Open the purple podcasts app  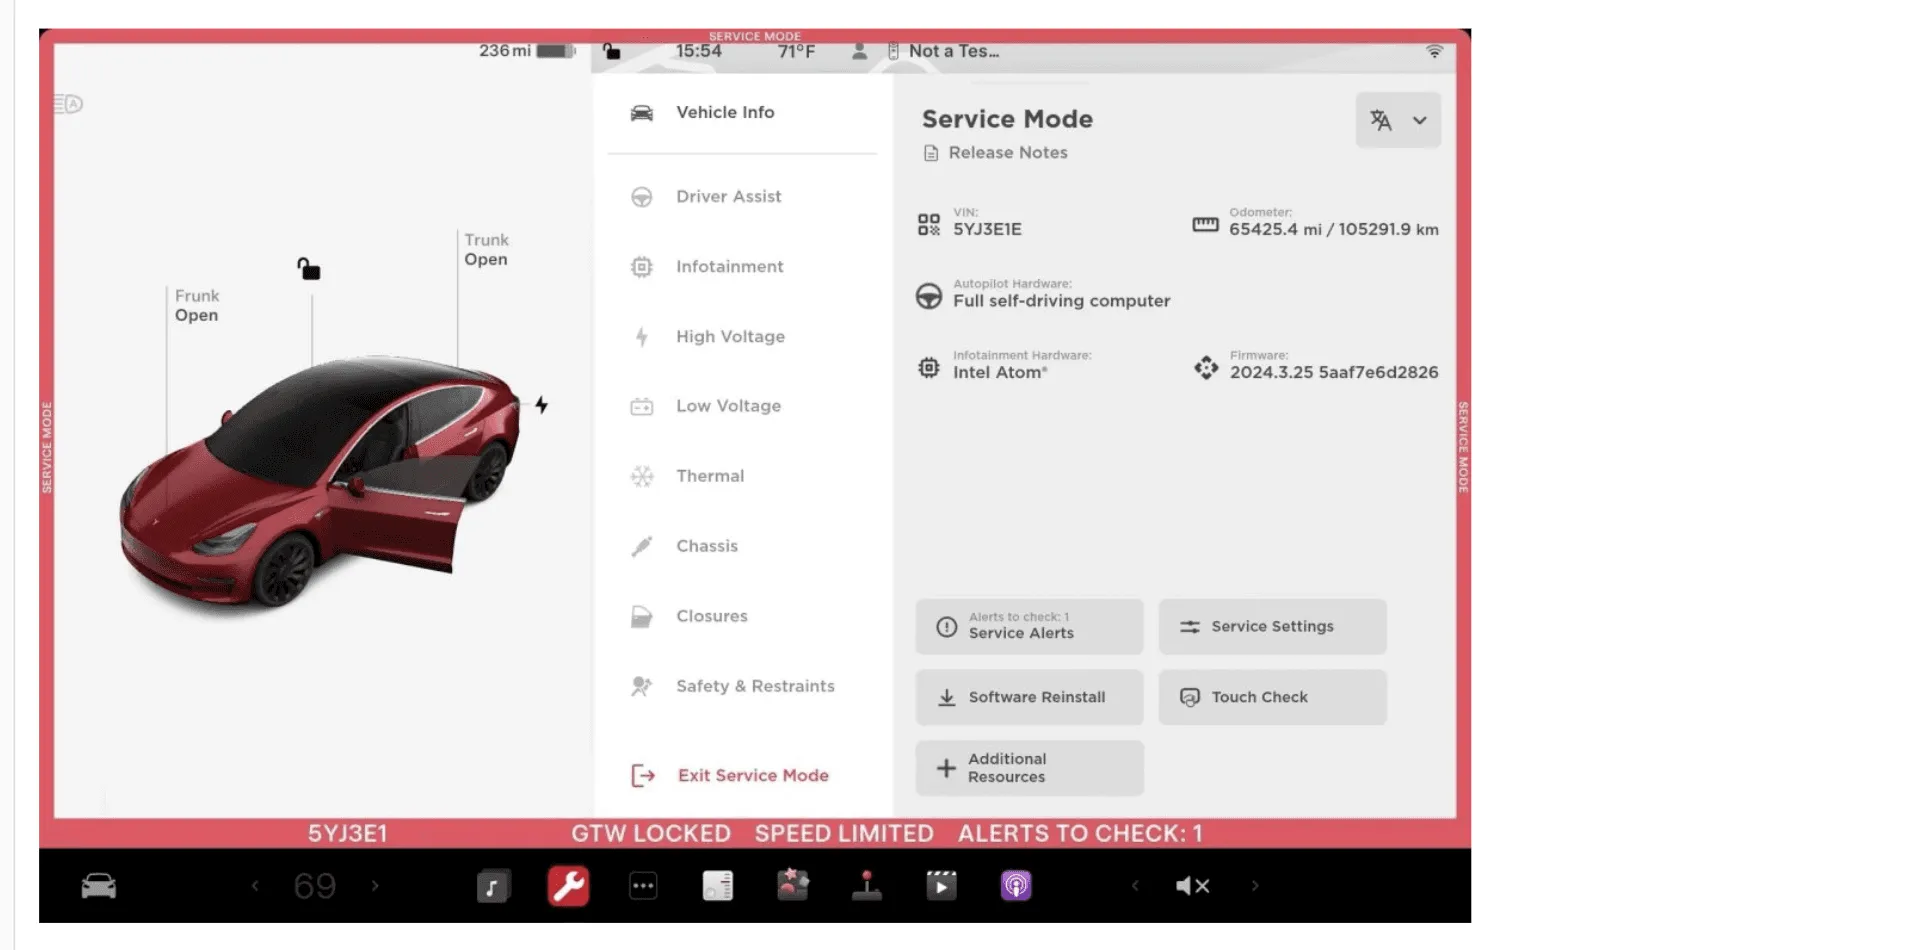tap(1016, 886)
